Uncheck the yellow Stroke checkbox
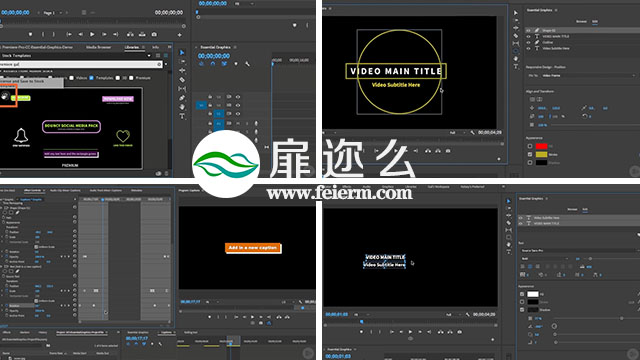The width and height of the screenshot is (640, 360). coord(530,154)
